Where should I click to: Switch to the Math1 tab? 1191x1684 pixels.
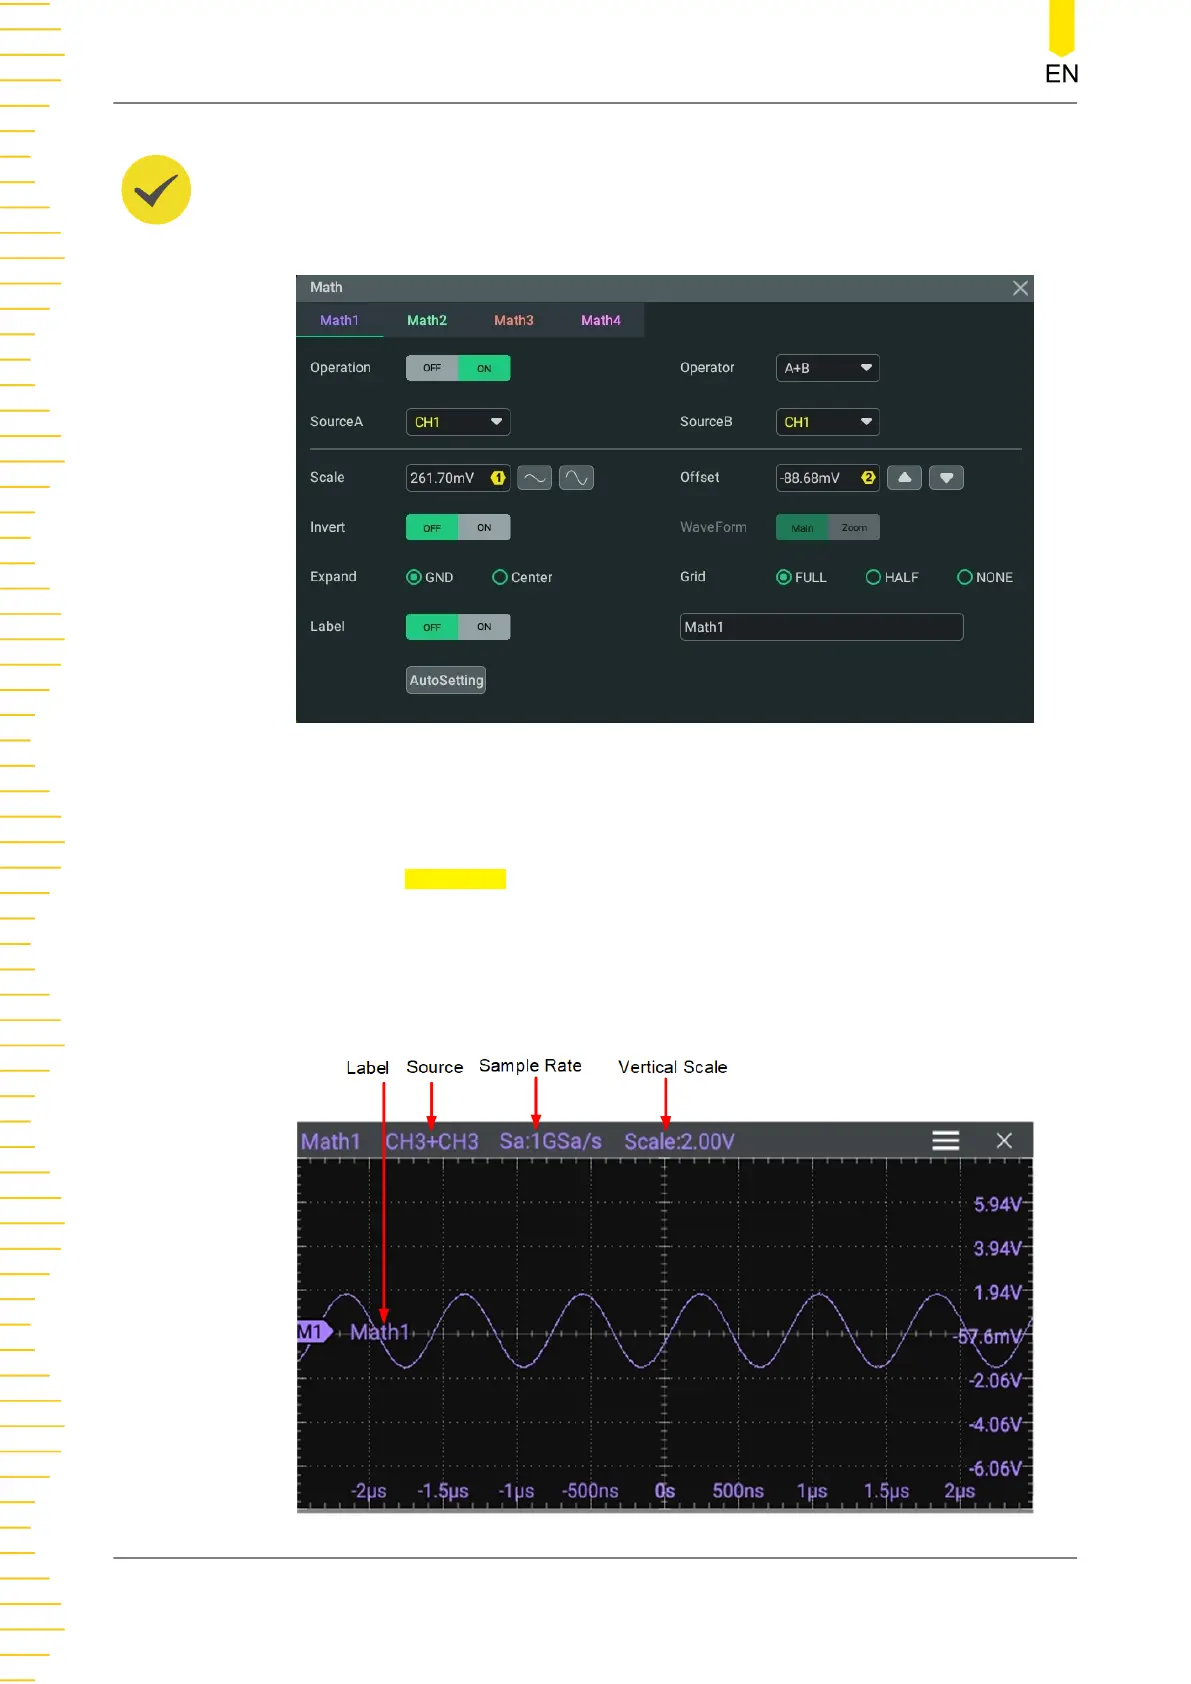tap(339, 320)
